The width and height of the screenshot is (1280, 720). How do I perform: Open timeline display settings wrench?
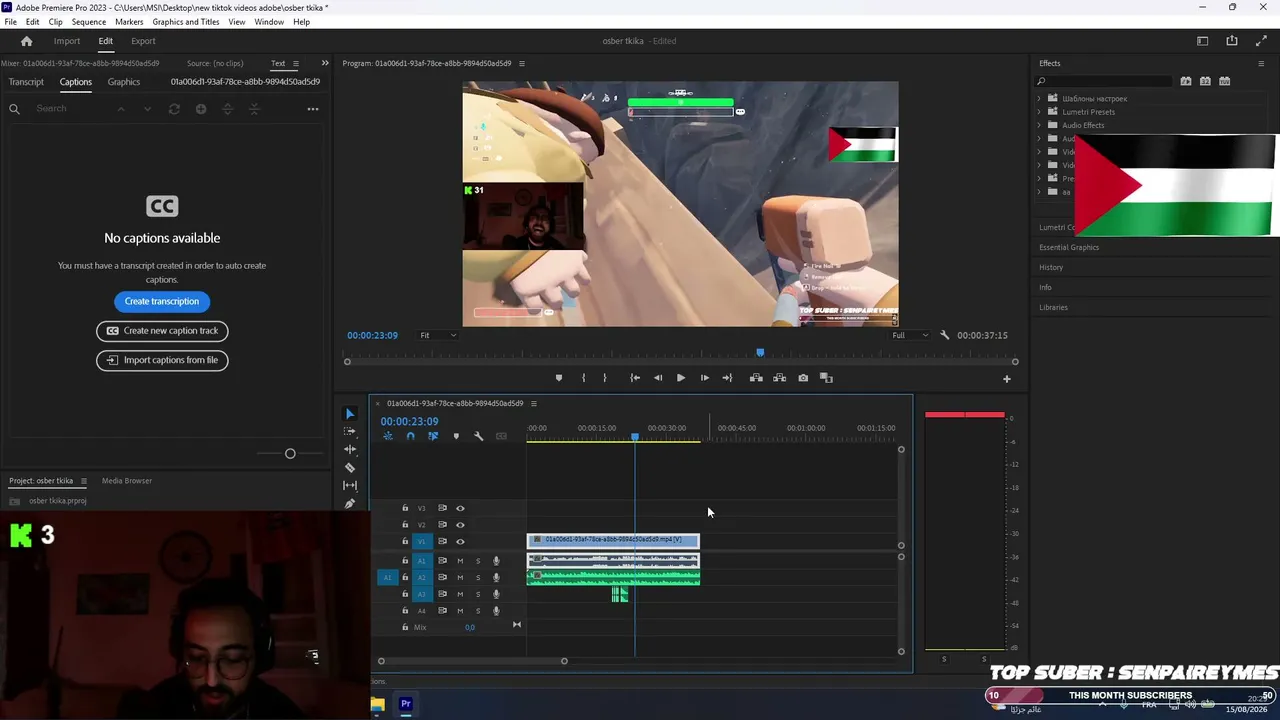[479, 436]
